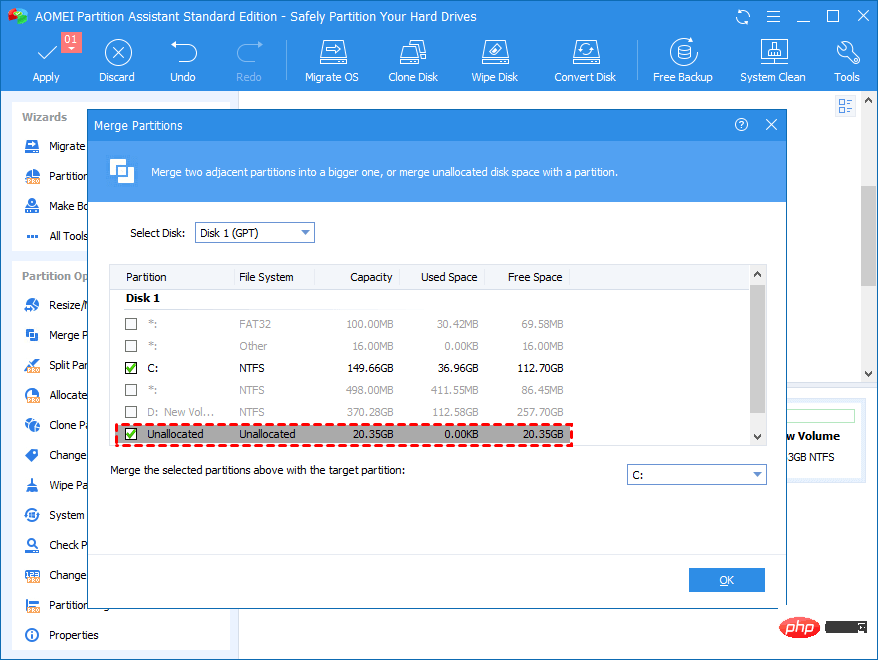Screen dimensions: 878x660
Task: Open the Tools wrench icon
Action: pyautogui.click(x=846, y=60)
